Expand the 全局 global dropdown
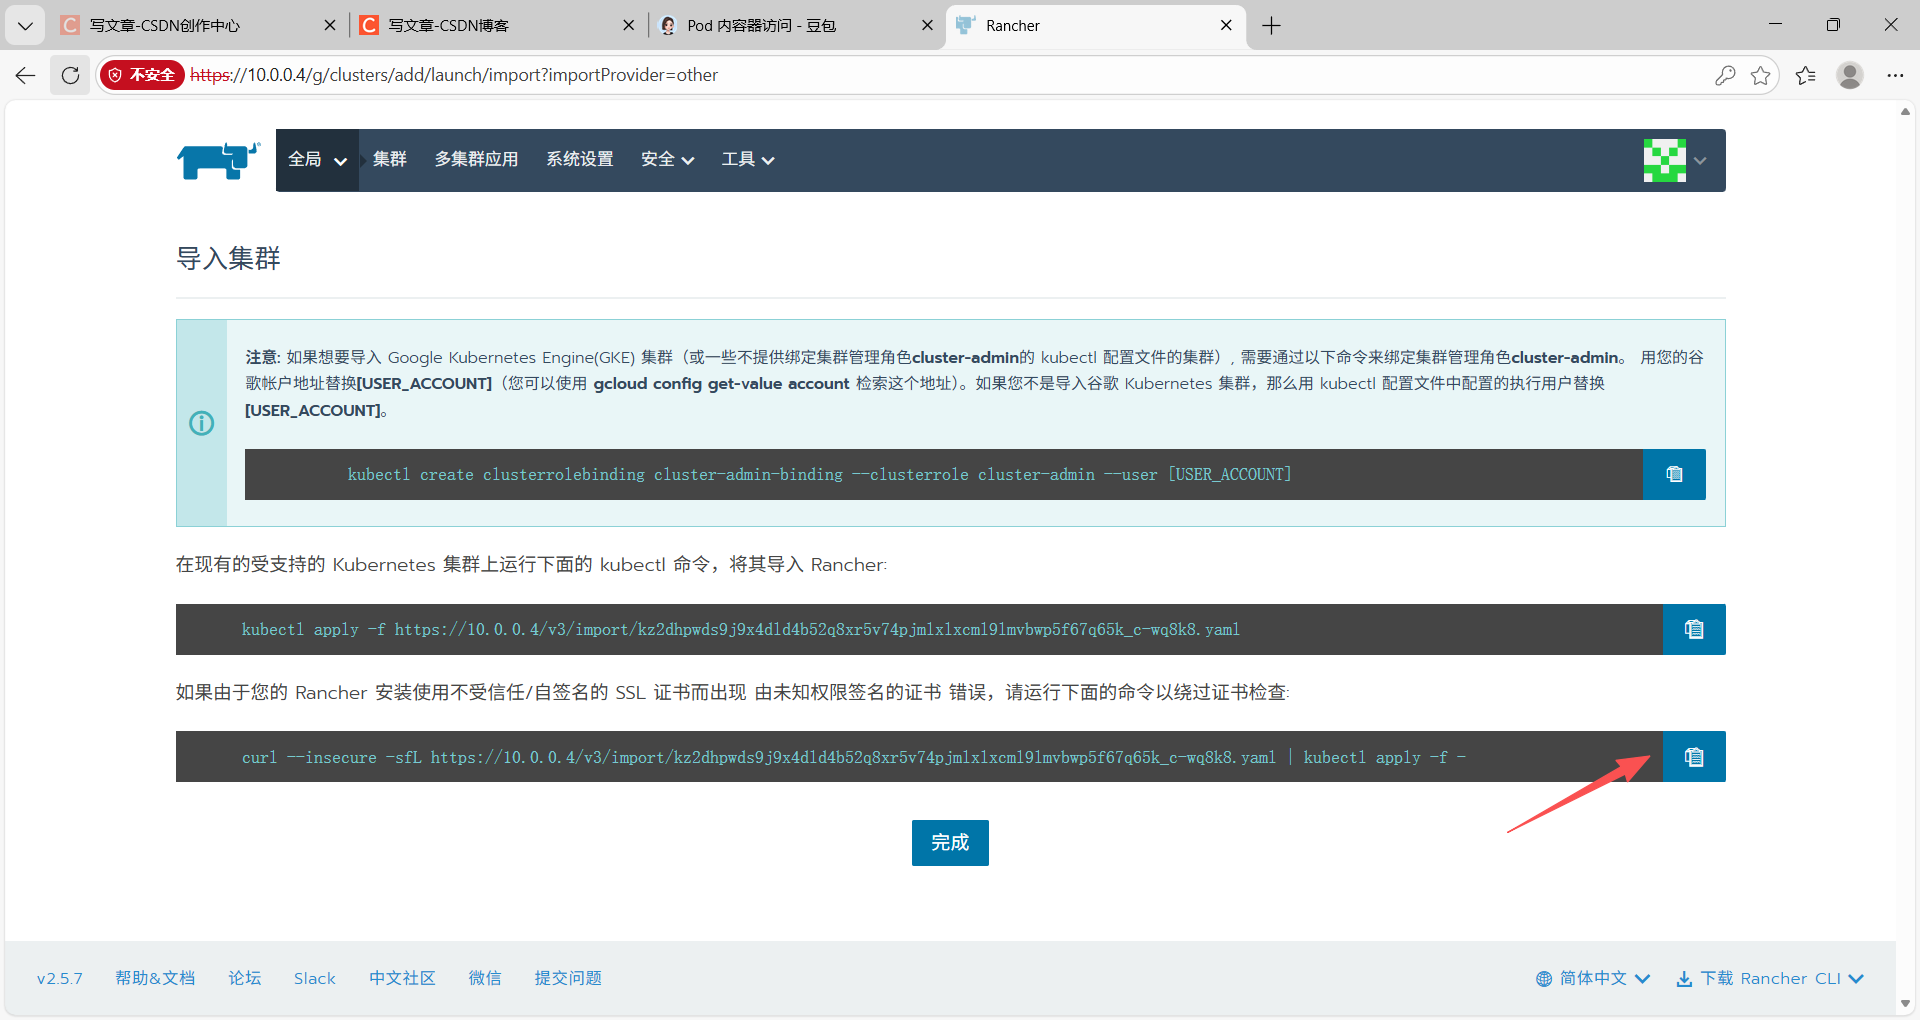This screenshot has height=1020, width=1920. tap(317, 160)
